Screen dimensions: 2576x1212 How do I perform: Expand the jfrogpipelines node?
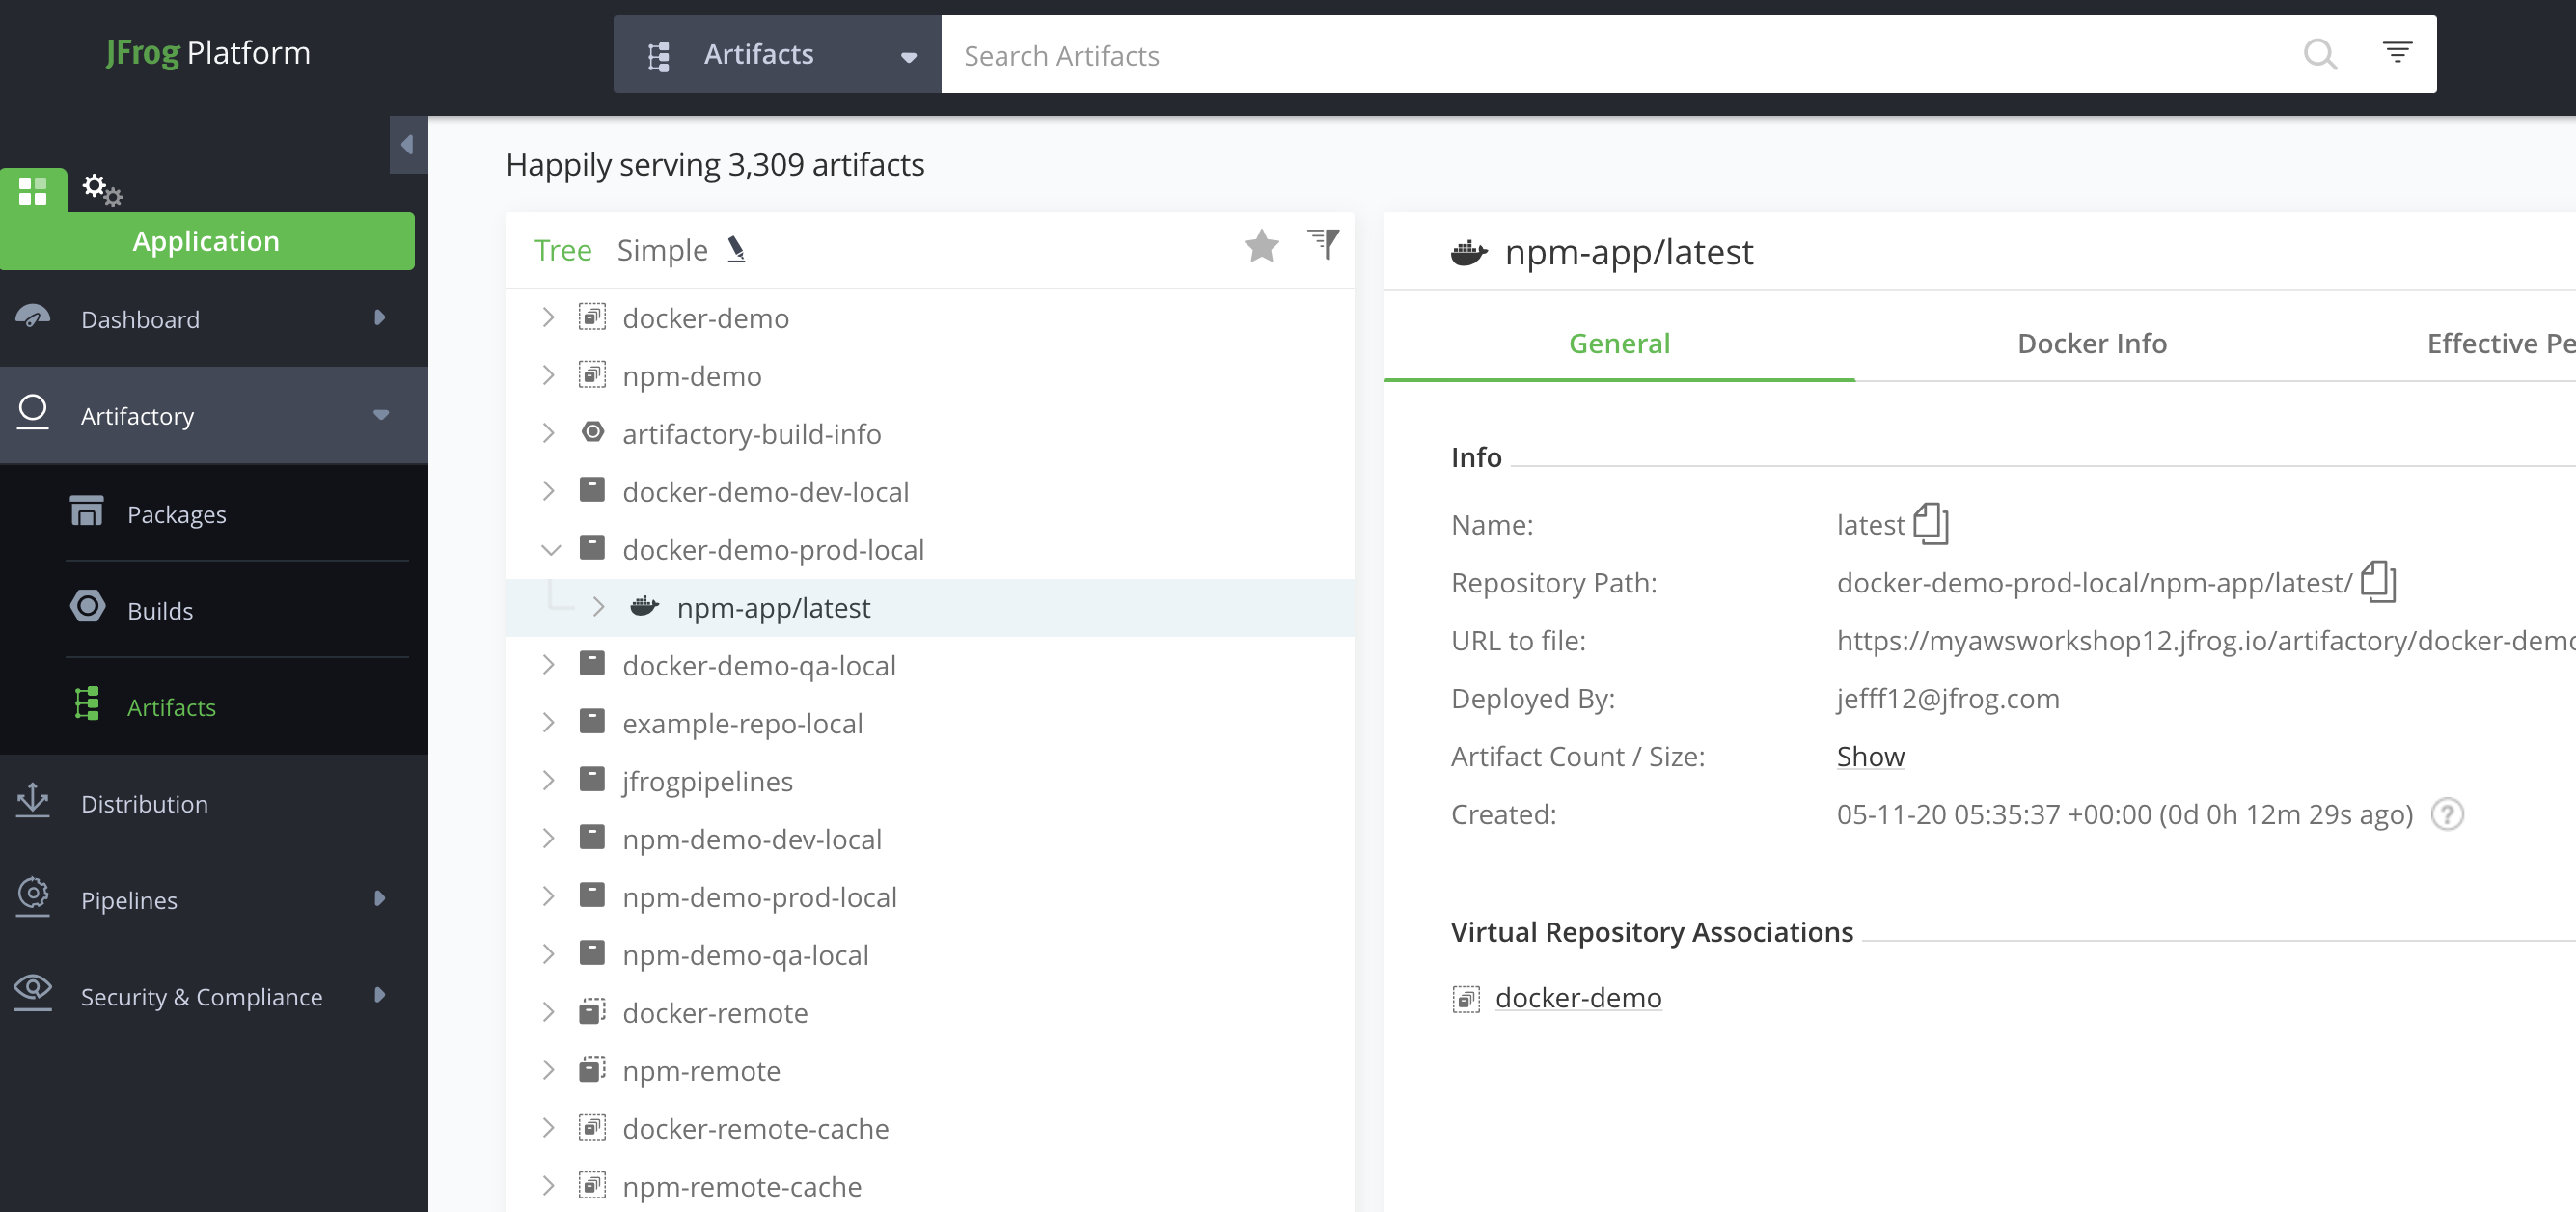click(548, 781)
